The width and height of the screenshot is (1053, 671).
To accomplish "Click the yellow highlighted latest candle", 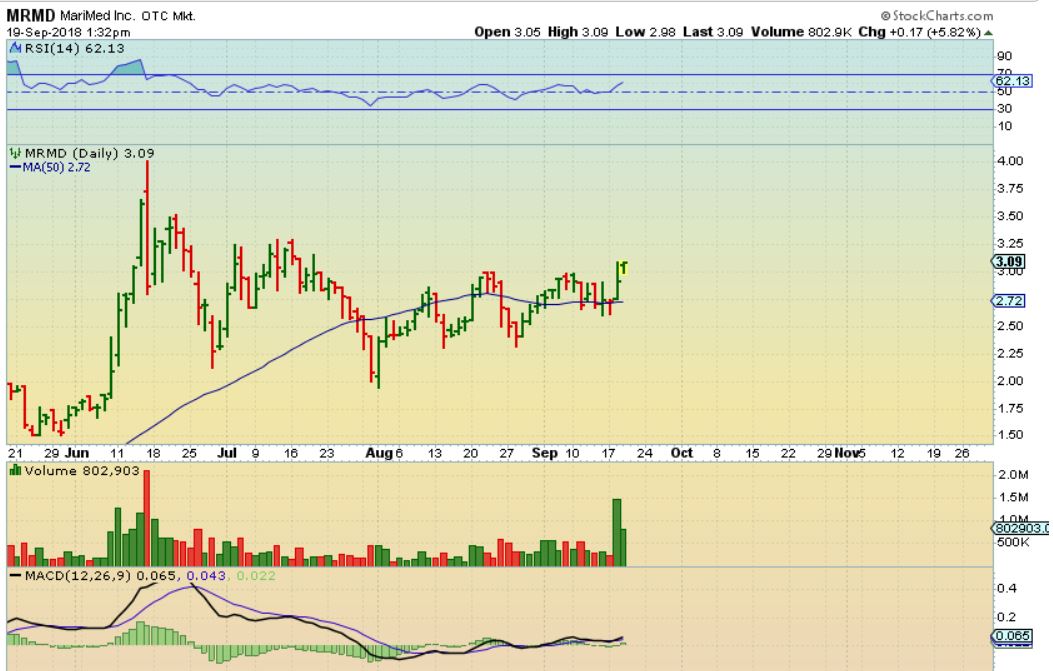I will (623, 267).
